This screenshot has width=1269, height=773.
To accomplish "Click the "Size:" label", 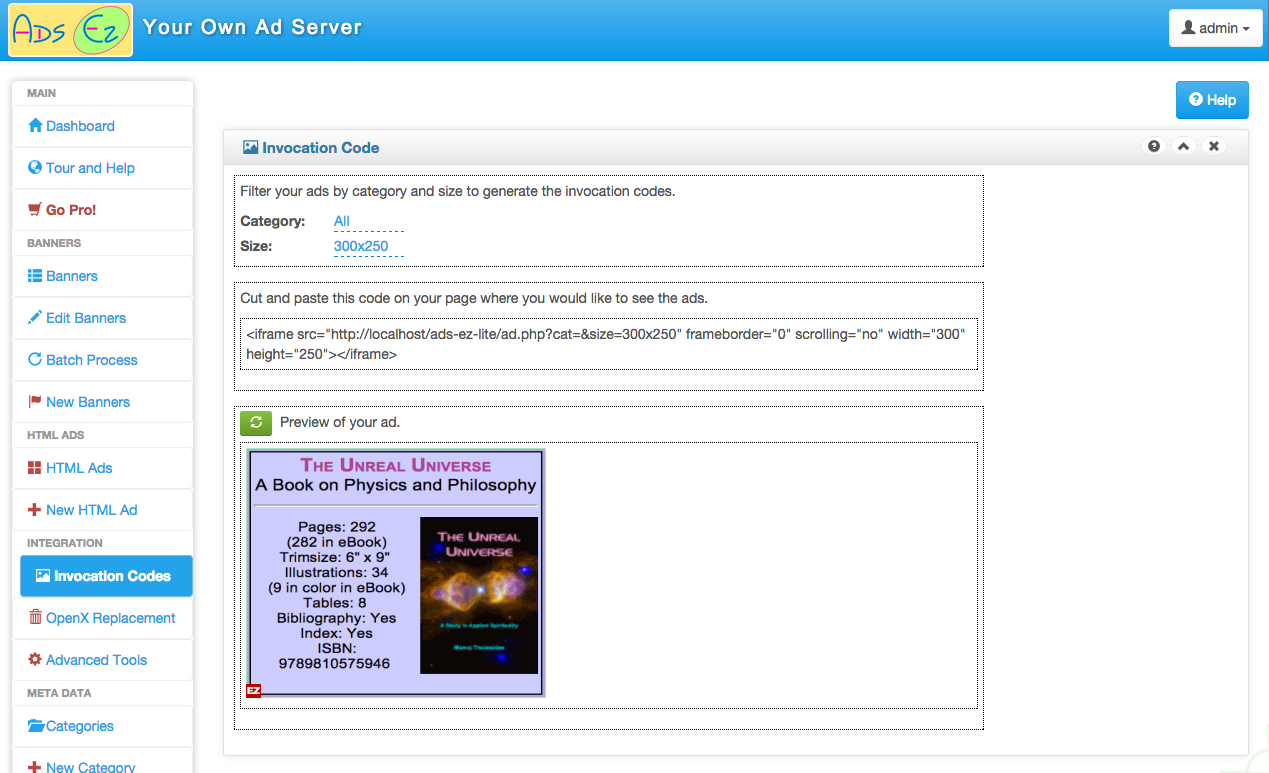I will pyautogui.click(x=256, y=246).
